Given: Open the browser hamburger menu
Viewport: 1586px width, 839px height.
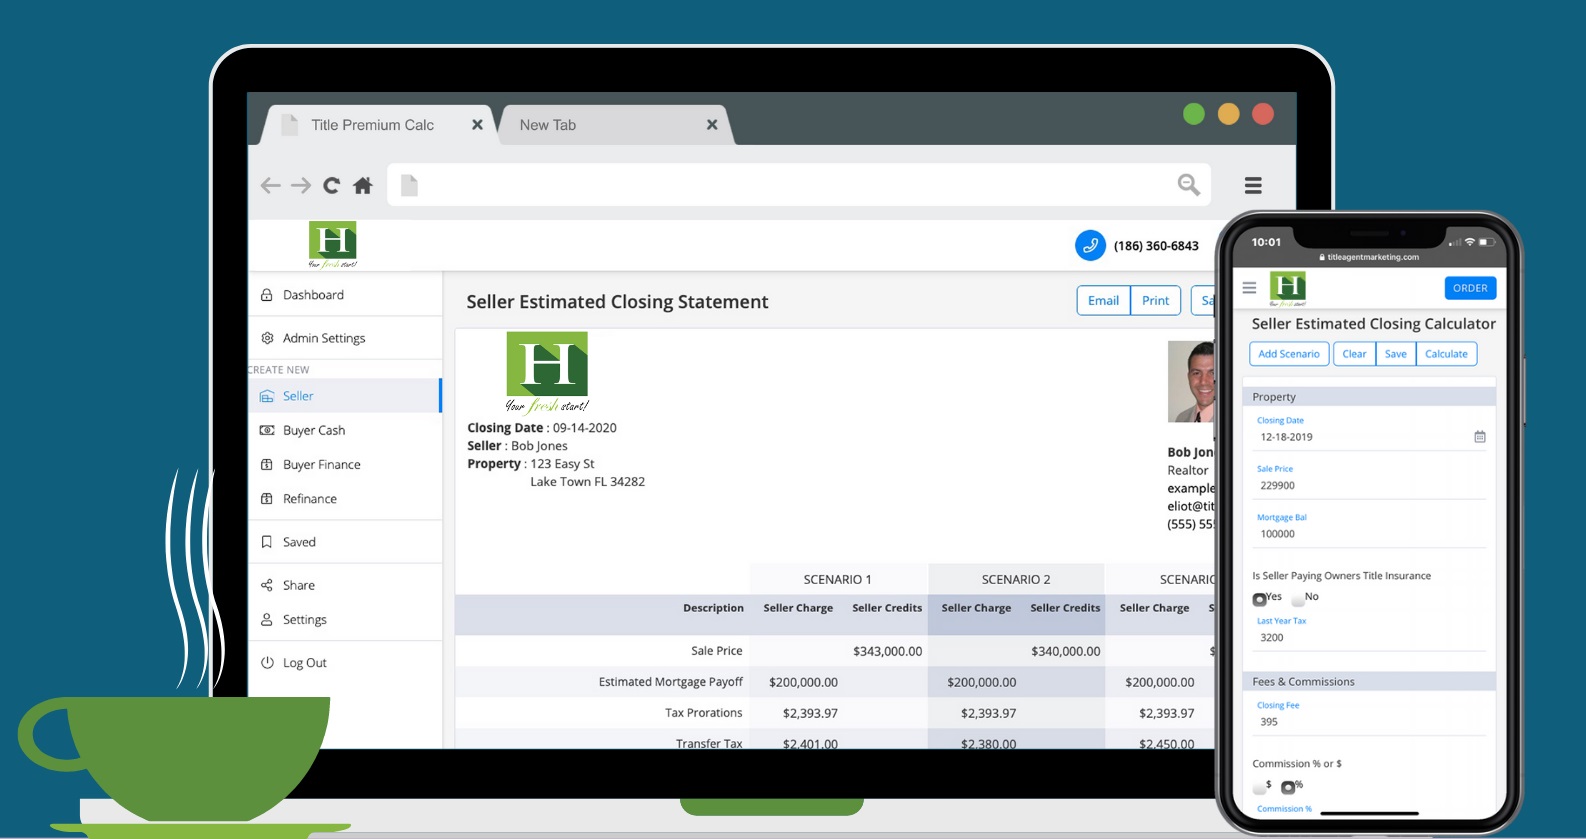Looking at the screenshot, I should 1252,185.
